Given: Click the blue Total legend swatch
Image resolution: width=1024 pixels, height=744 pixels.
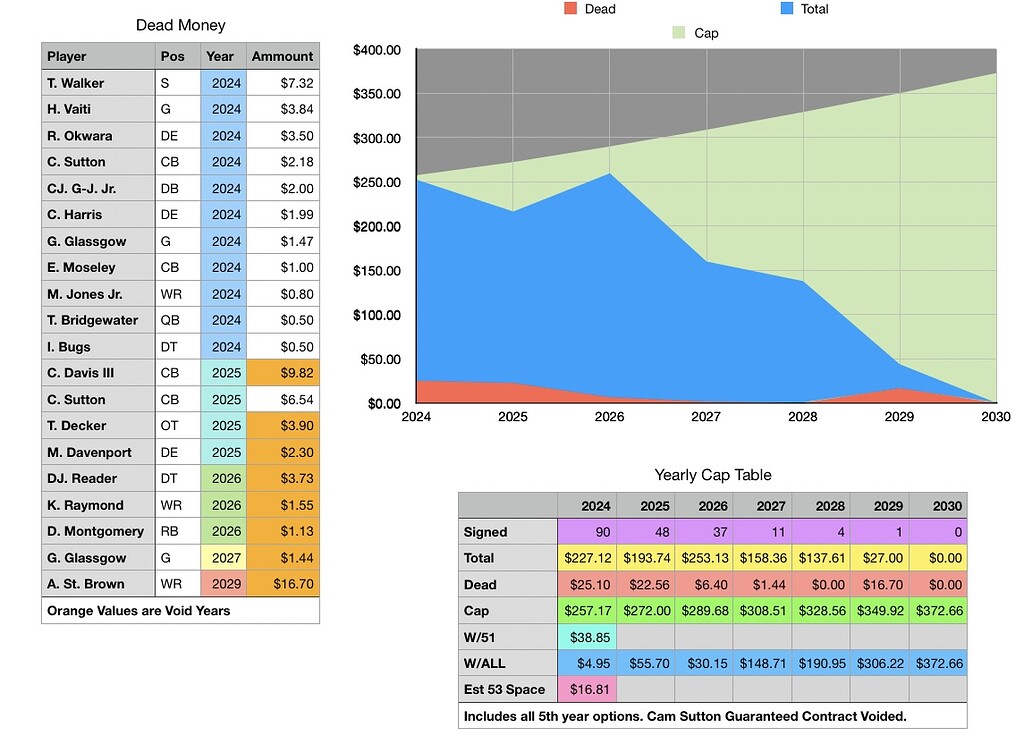Looking at the screenshot, I should point(787,9).
